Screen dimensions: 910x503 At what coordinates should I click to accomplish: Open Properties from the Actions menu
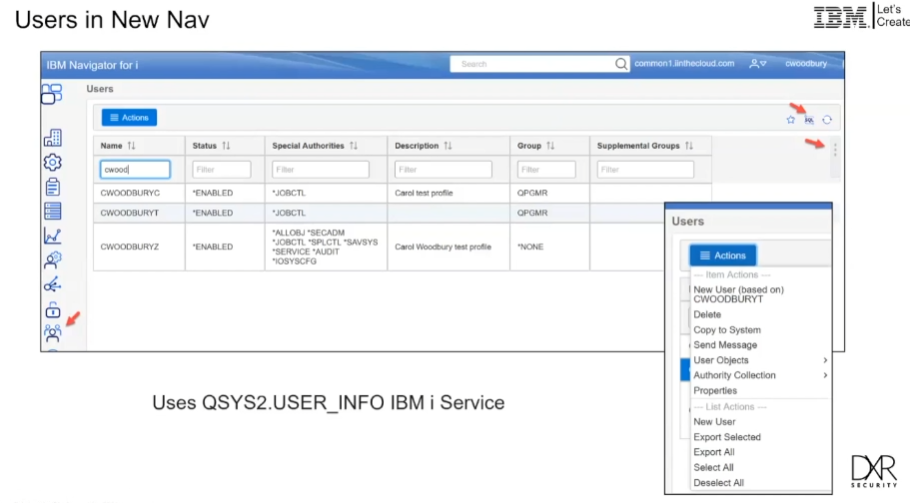(715, 390)
